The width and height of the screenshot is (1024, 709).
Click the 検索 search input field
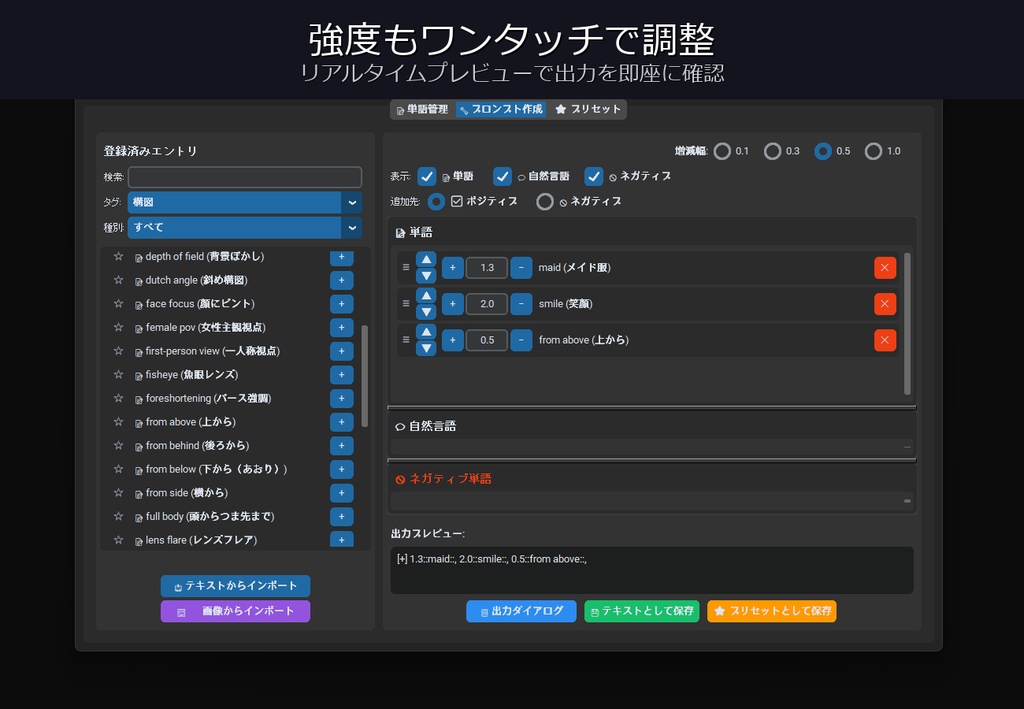245,176
